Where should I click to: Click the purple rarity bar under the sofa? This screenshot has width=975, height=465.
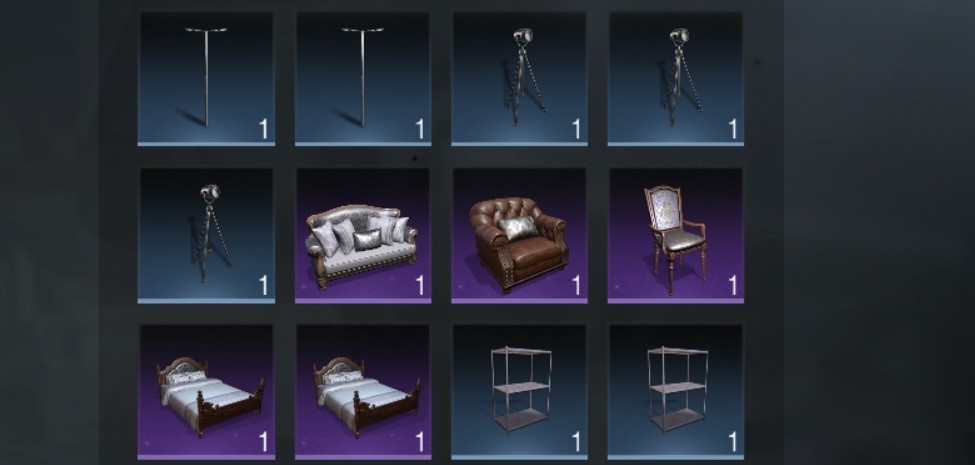click(x=363, y=301)
